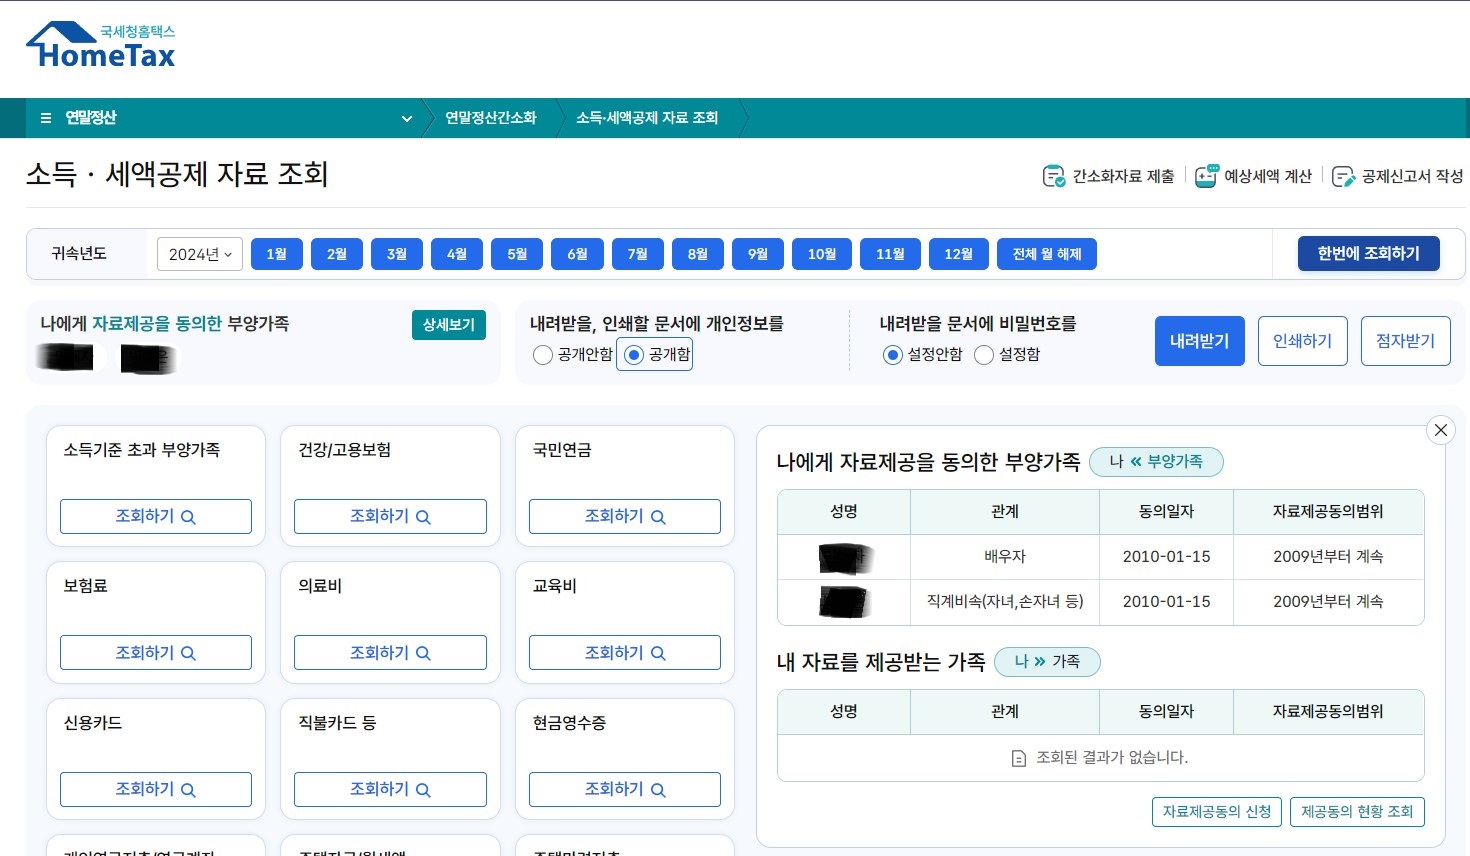1470x856 pixels.
Task: Toggle the 12월 month button
Action: click(959, 254)
